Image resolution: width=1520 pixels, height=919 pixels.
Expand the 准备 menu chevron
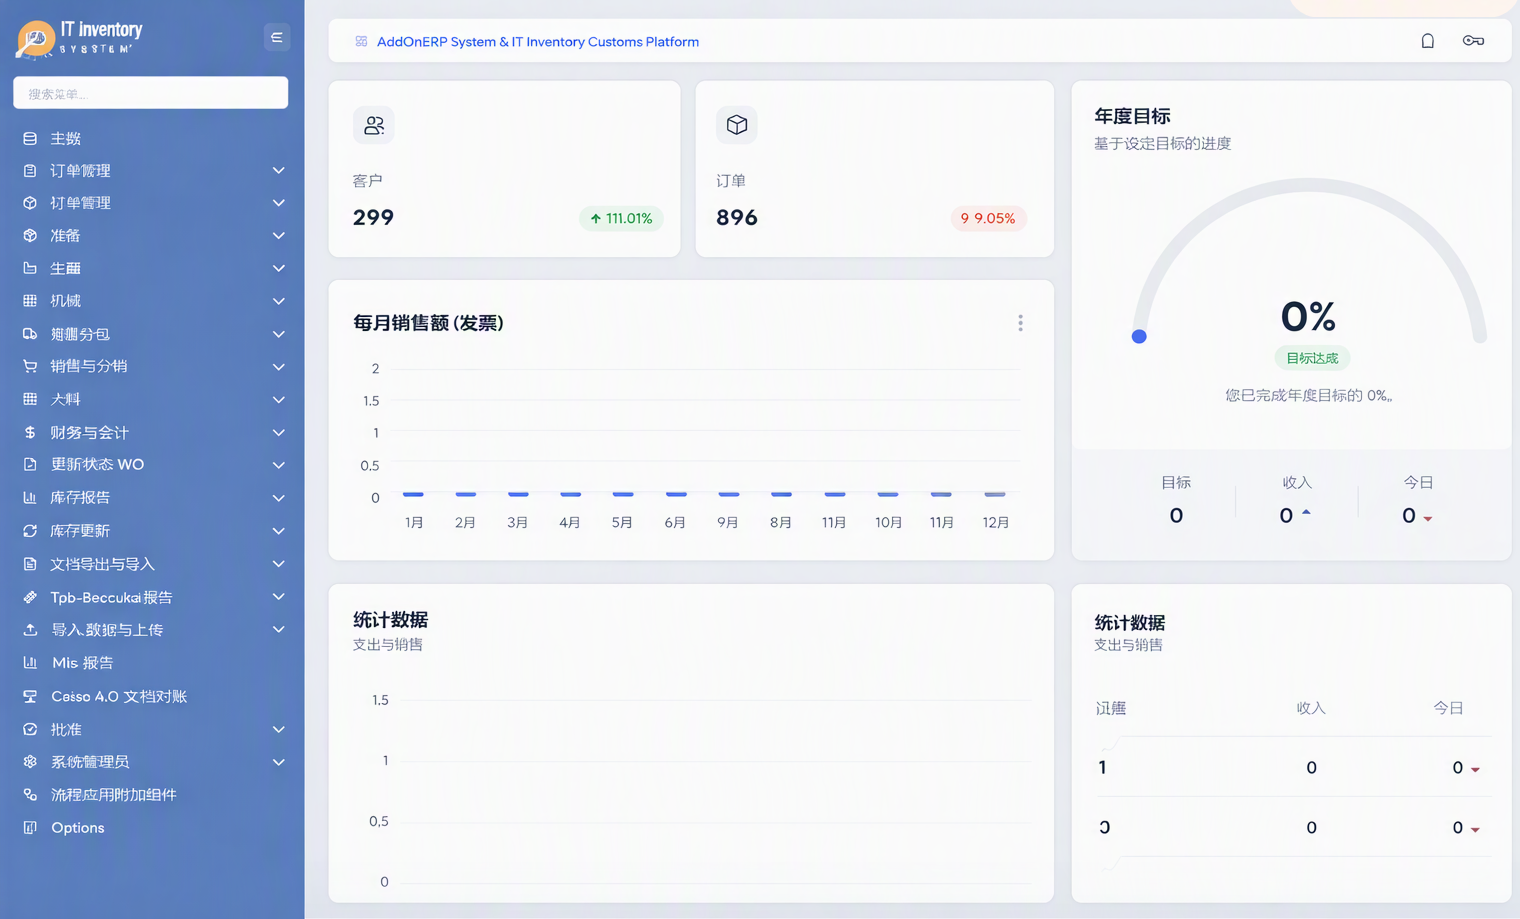[x=279, y=236]
